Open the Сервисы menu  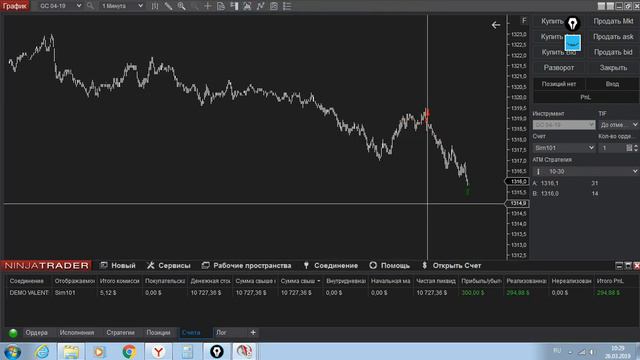point(169,265)
